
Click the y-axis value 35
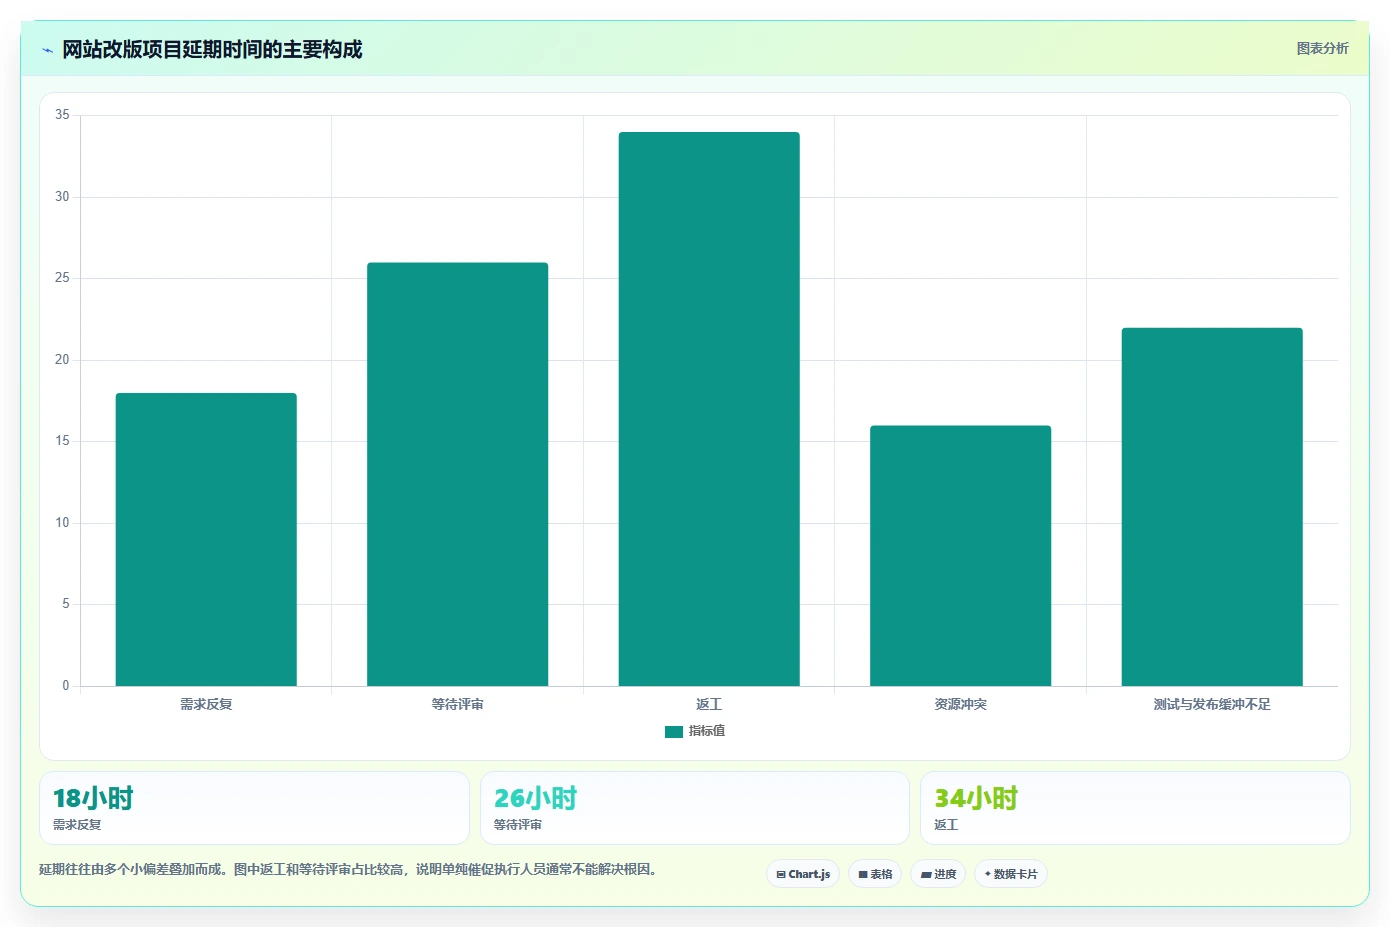(x=62, y=115)
